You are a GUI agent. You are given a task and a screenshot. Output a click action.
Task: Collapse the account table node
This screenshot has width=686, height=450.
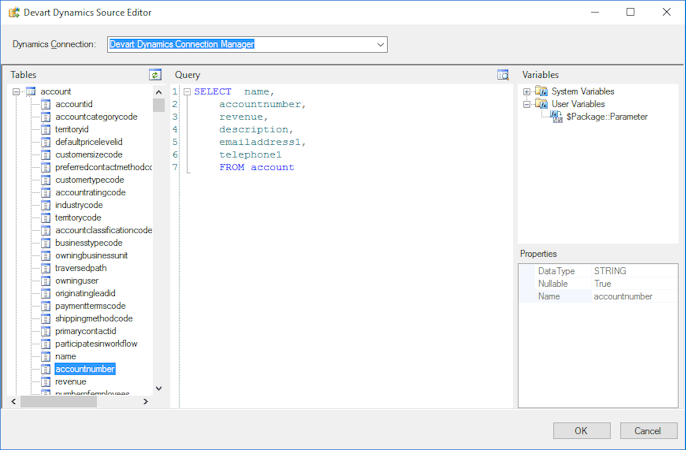coord(17,92)
